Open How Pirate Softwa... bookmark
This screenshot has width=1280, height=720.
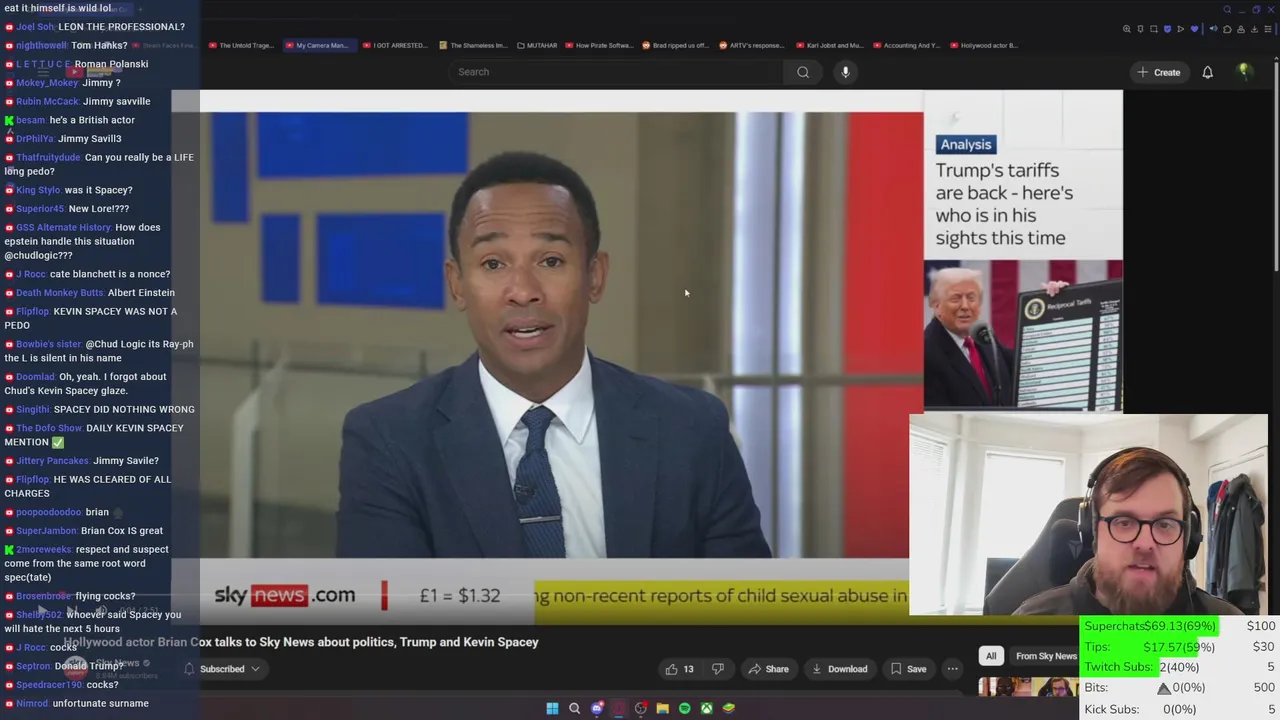[x=599, y=45]
